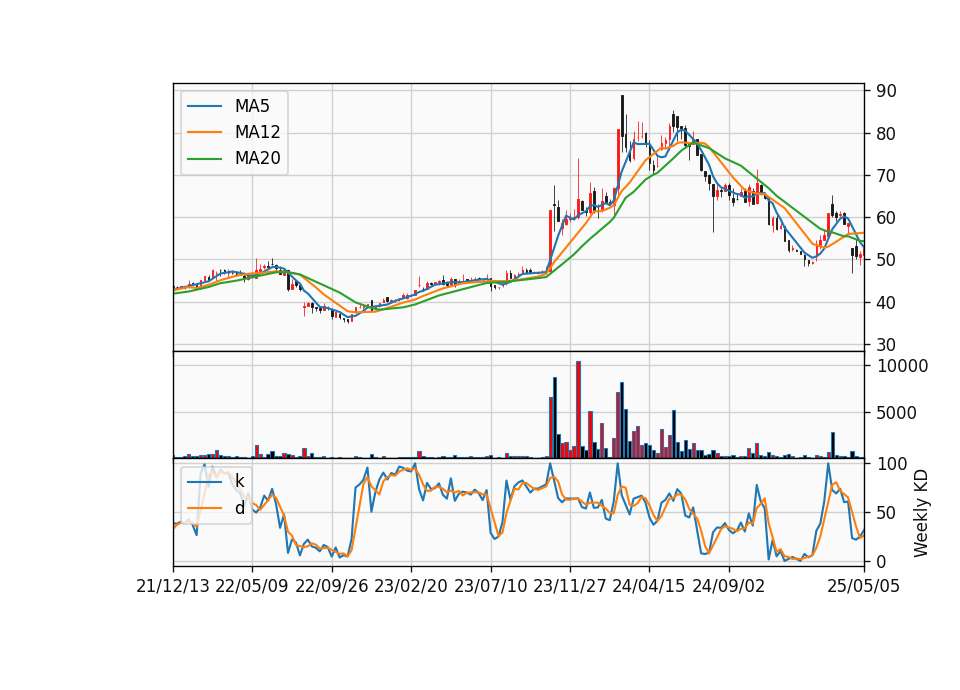Click the 22/09/26 date tick label
The image size is (960, 690).
point(332,586)
